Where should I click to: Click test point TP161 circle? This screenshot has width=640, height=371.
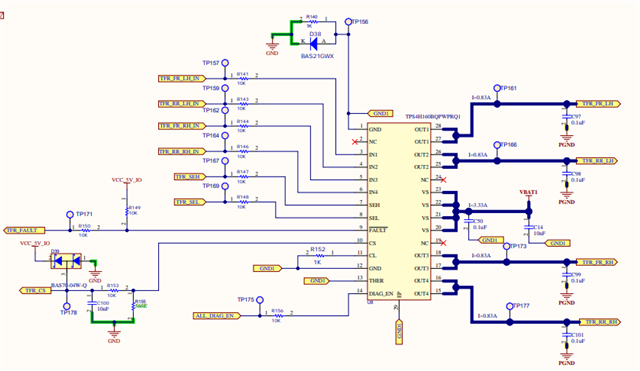497,88
